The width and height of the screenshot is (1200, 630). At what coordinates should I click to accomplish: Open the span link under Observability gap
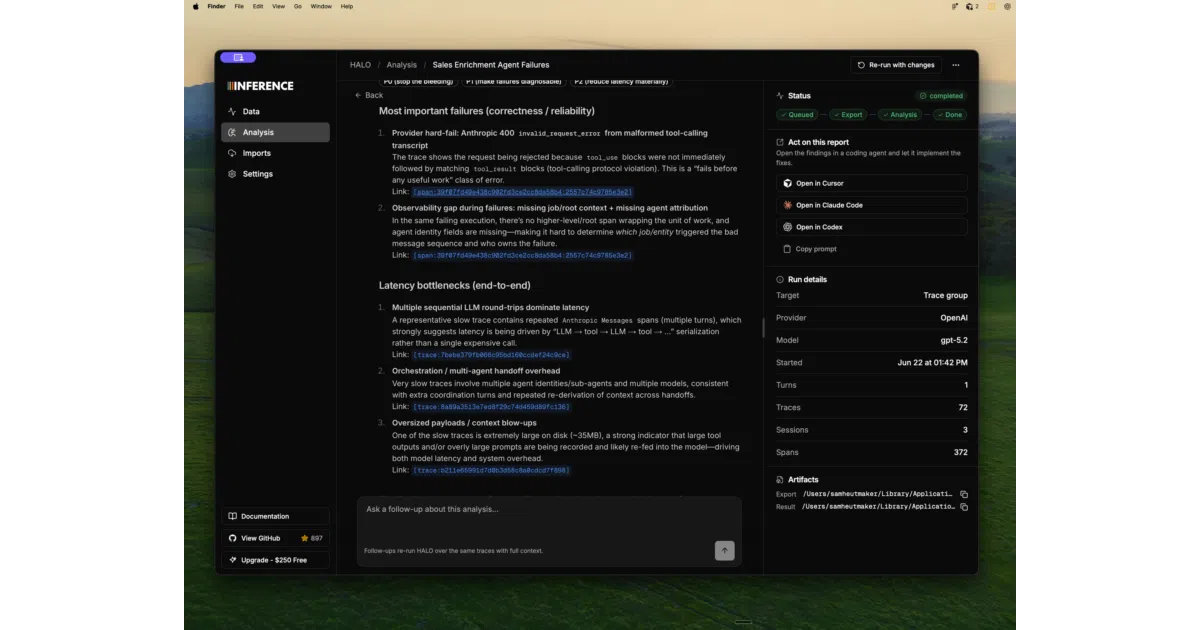522,255
